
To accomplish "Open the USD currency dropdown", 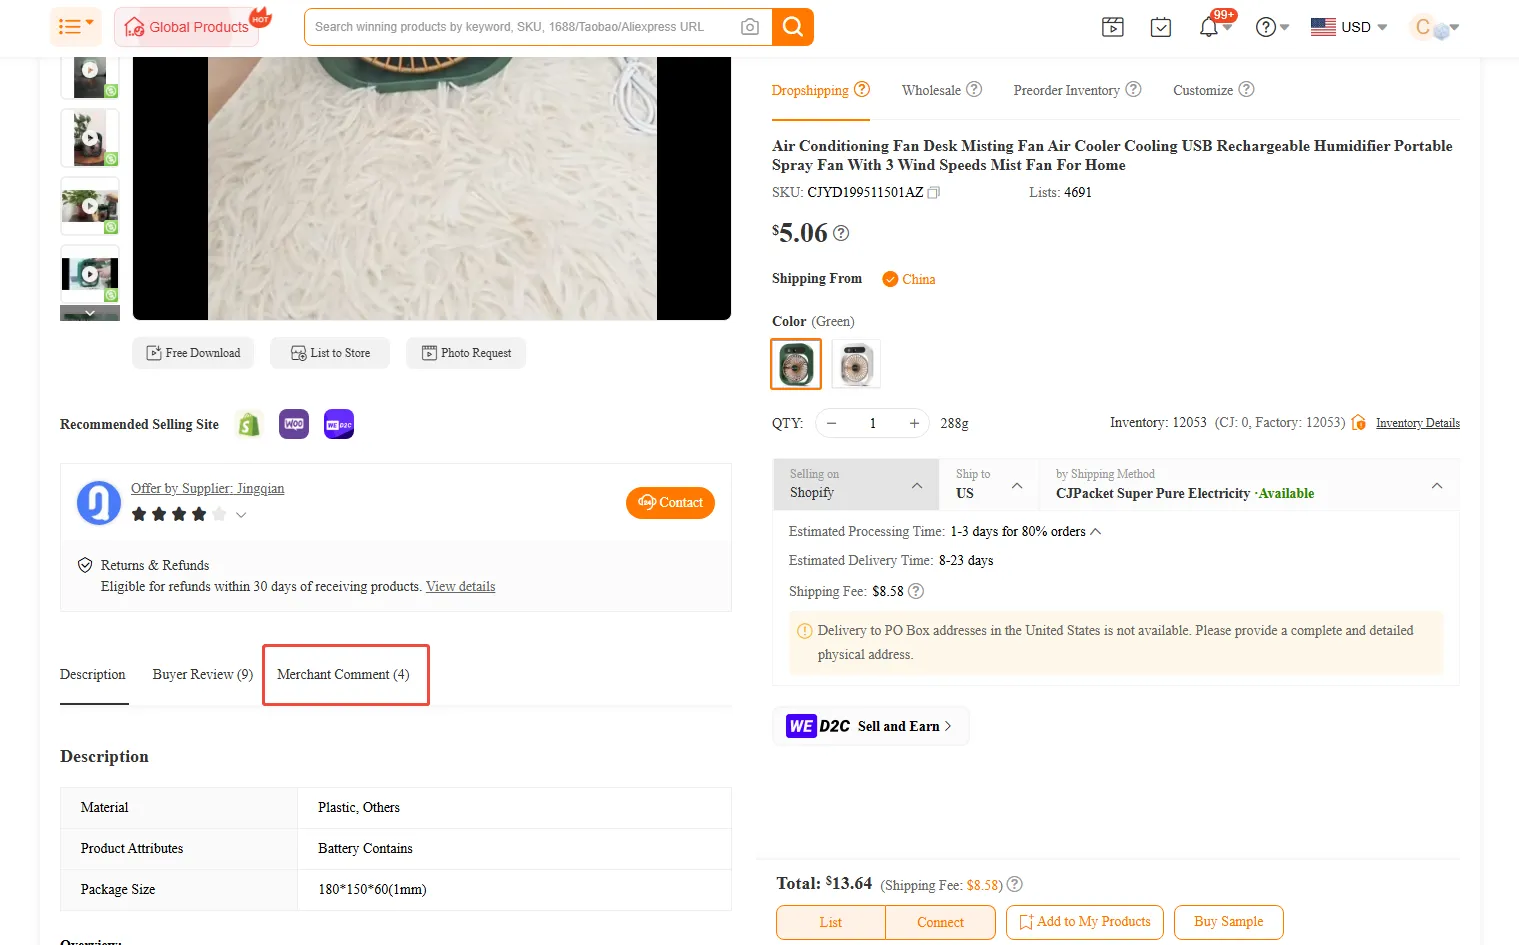I will (1349, 27).
